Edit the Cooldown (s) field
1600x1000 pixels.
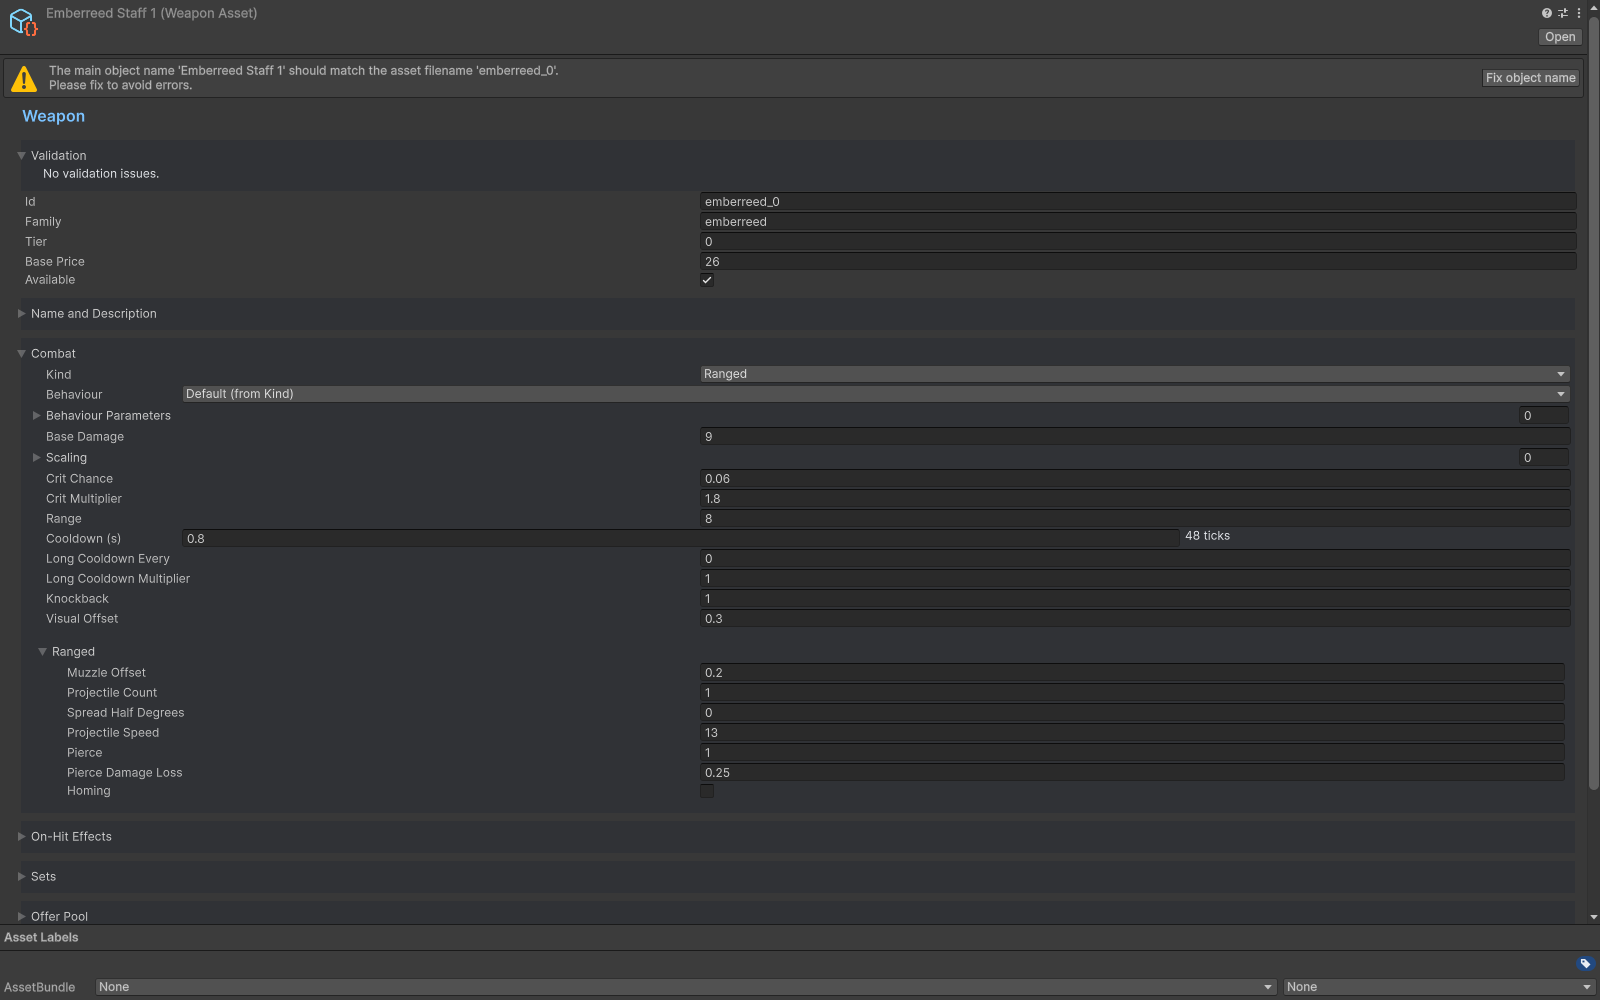pos(681,539)
